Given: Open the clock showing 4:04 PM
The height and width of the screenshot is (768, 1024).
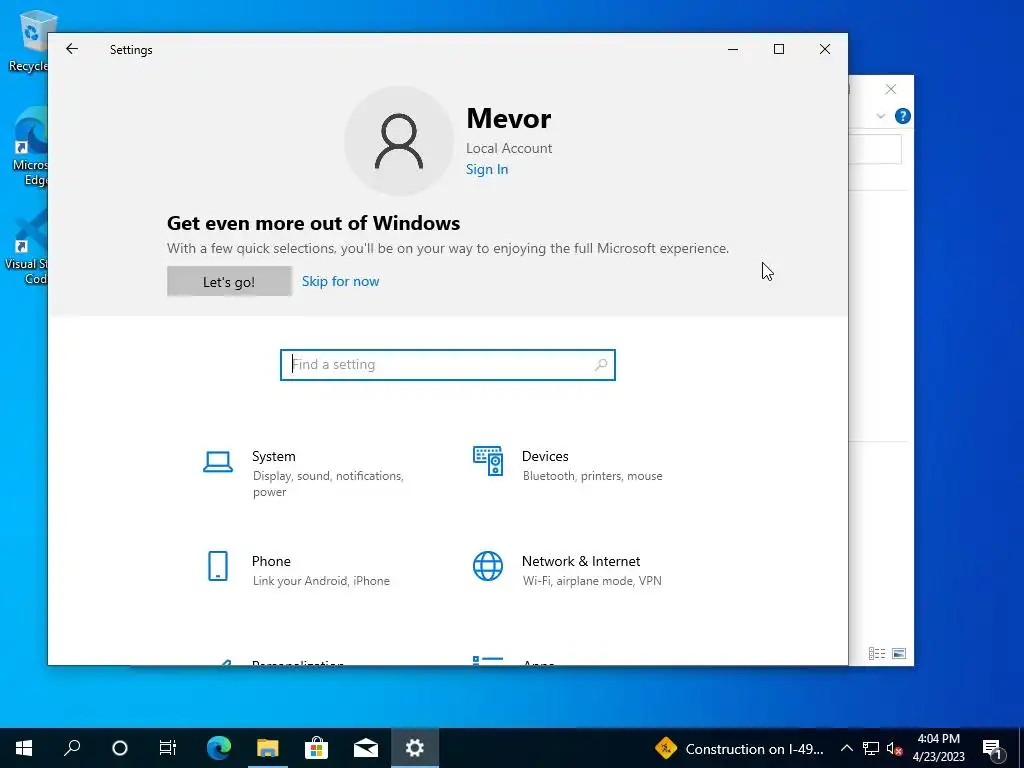Looking at the screenshot, I should coord(938,748).
